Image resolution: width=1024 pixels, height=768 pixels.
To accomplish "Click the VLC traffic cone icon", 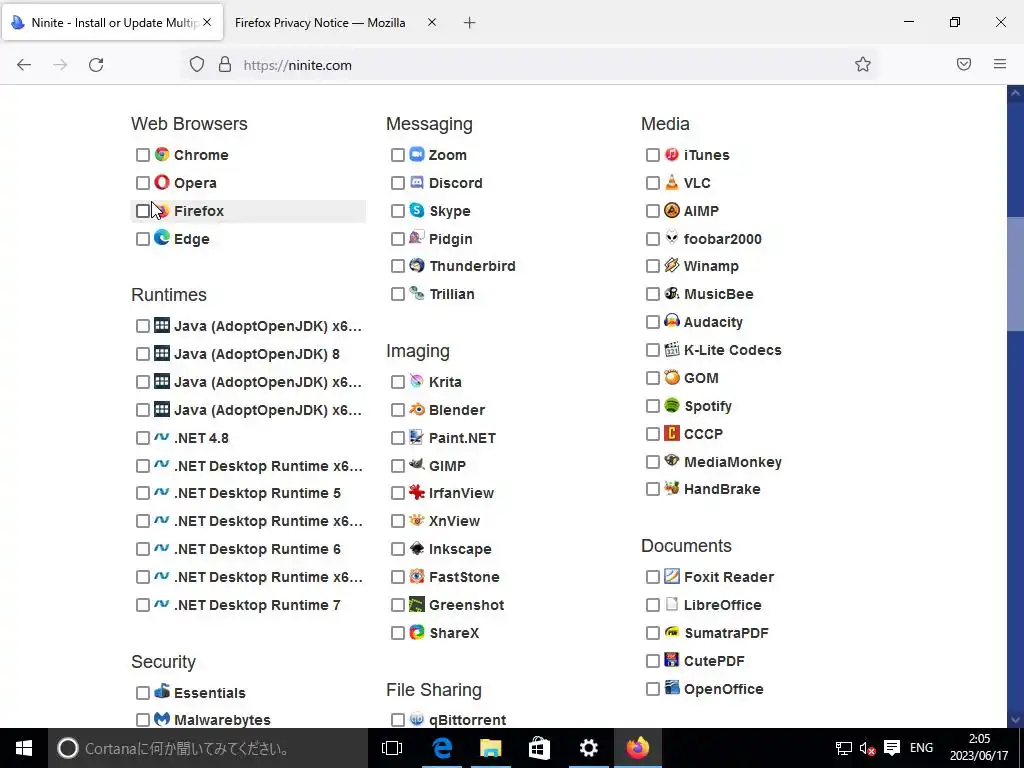I will [672, 183].
